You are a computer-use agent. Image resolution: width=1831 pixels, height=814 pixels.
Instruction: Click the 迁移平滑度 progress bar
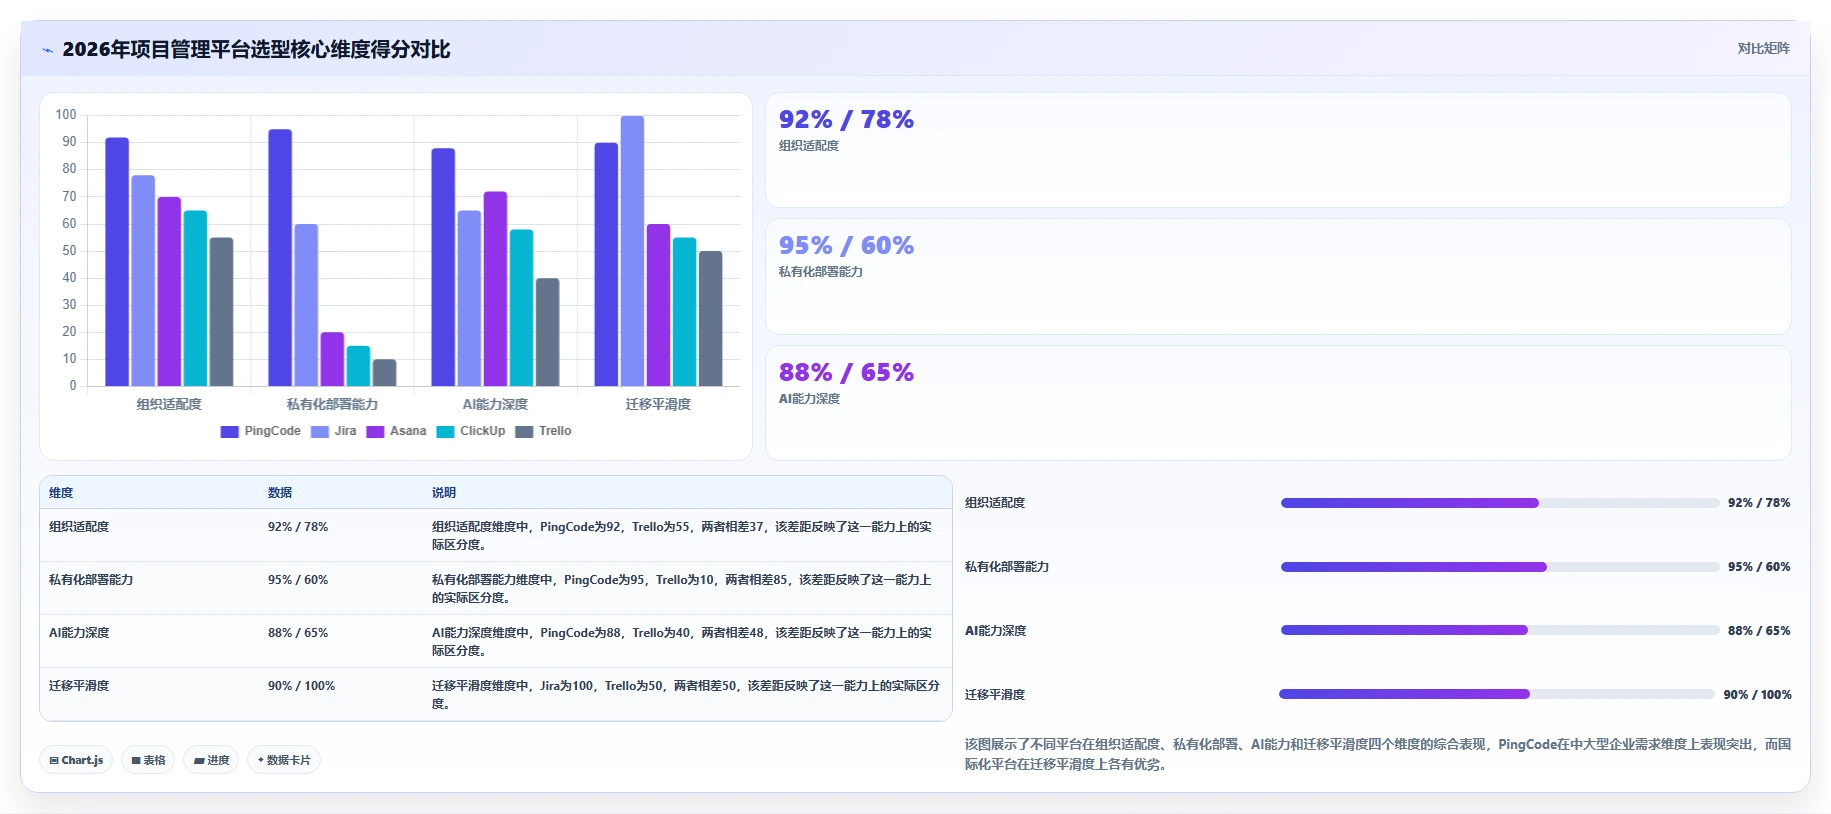click(x=1497, y=694)
